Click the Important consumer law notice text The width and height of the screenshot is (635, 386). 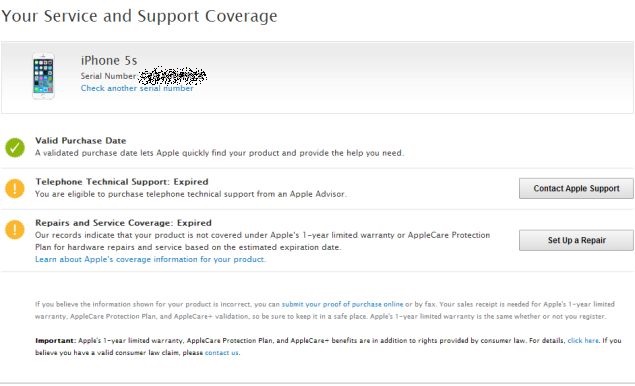pyautogui.click(x=328, y=347)
